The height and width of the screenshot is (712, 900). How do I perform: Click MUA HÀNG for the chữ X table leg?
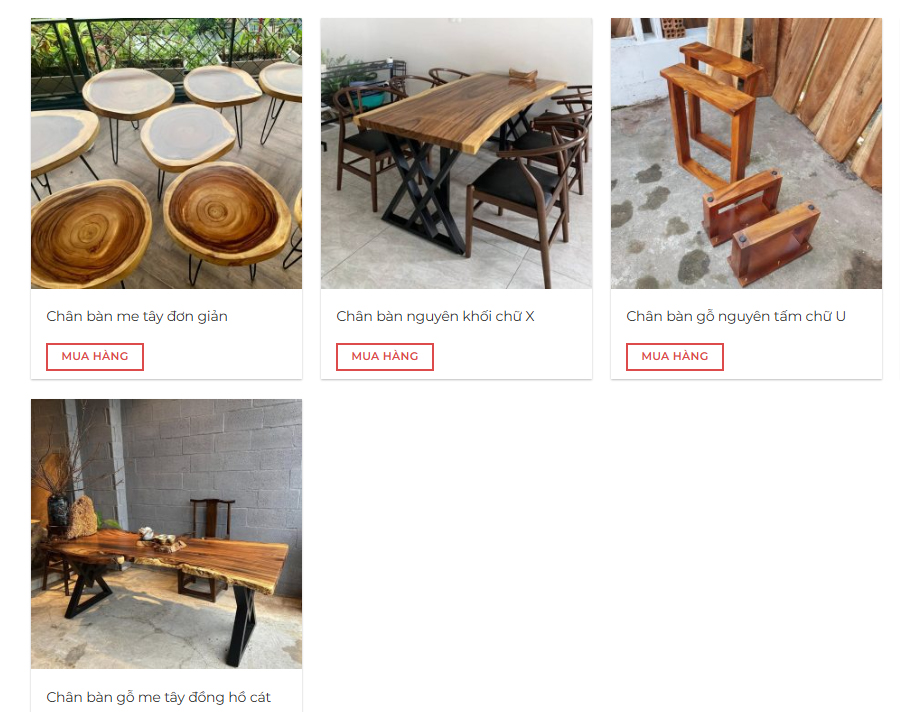[x=384, y=357]
